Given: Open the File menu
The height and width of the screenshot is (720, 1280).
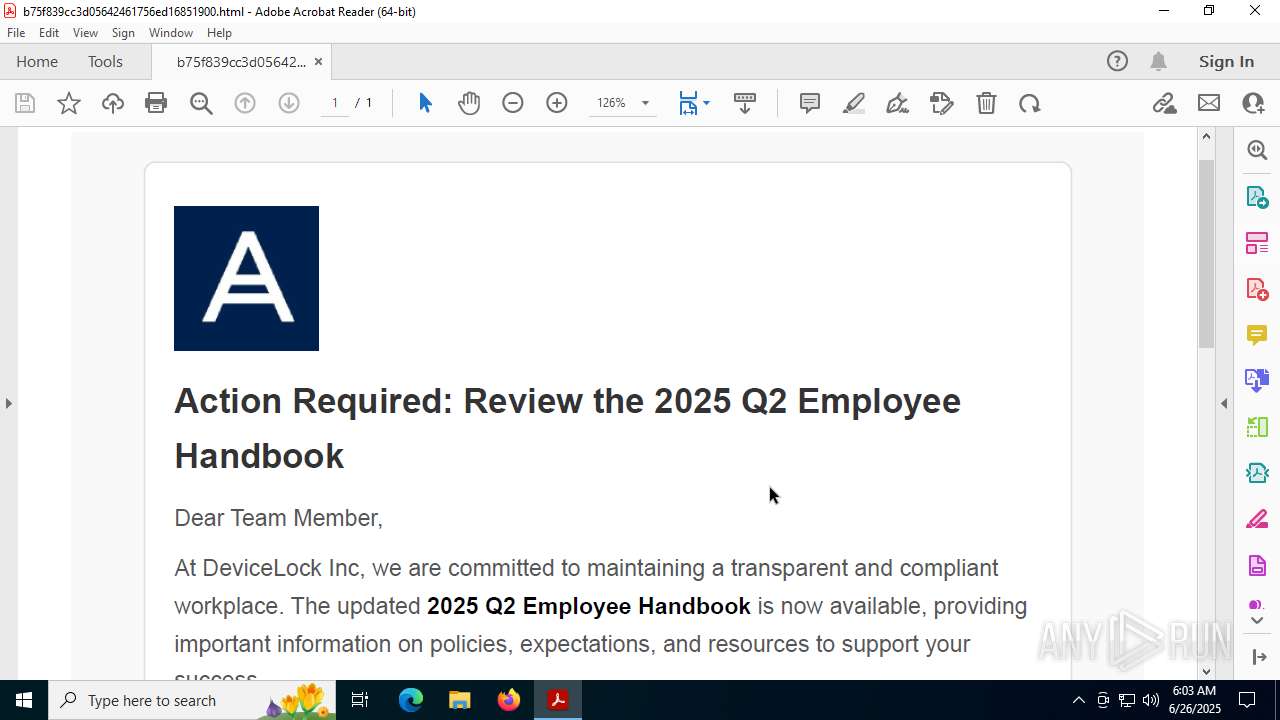Looking at the screenshot, I should (16, 33).
